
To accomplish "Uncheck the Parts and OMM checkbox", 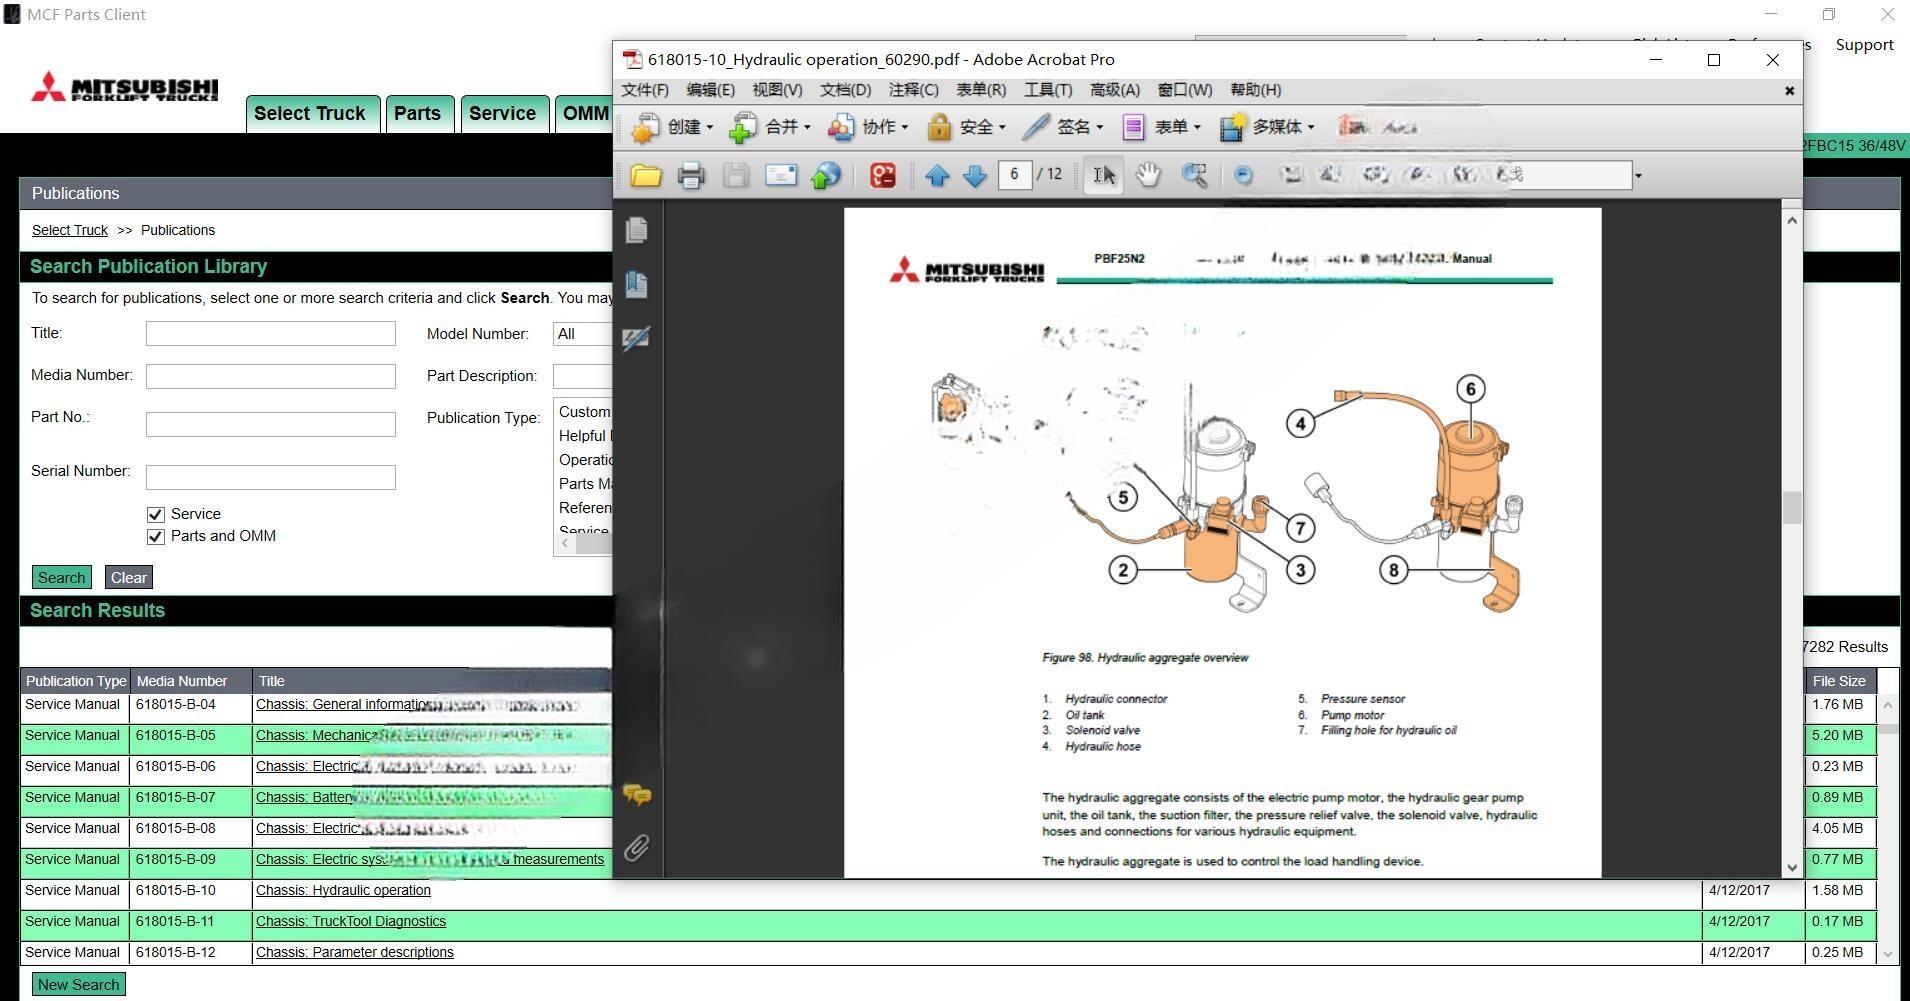I will tap(155, 537).
